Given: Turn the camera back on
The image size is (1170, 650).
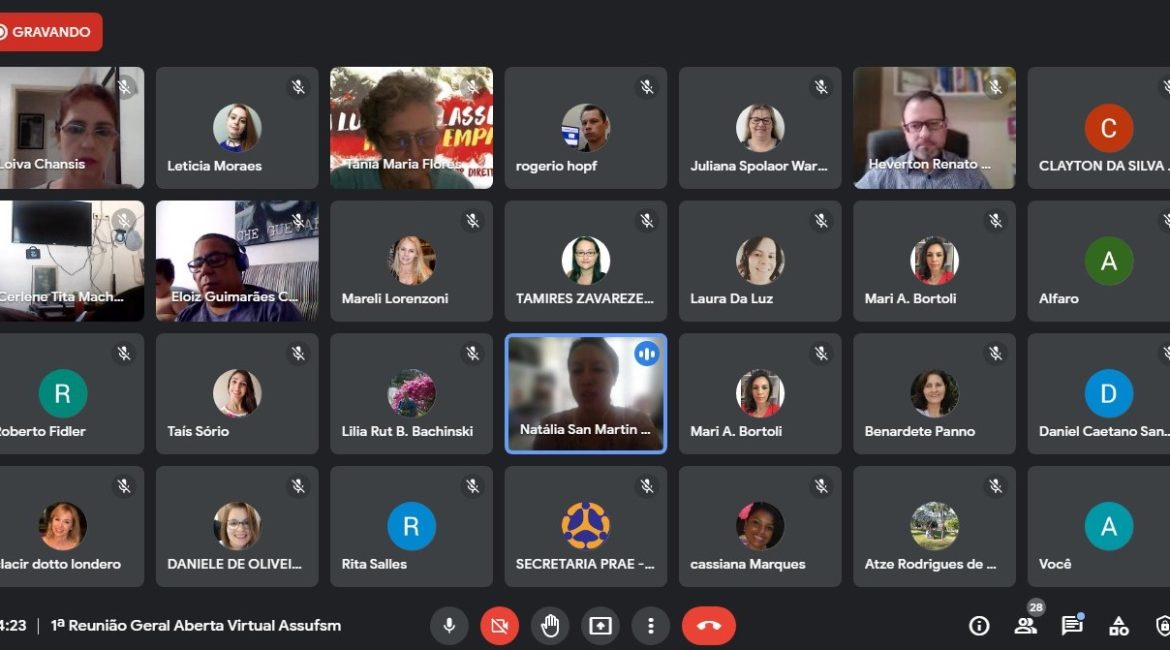Looking at the screenshot, I should point(499,626).
